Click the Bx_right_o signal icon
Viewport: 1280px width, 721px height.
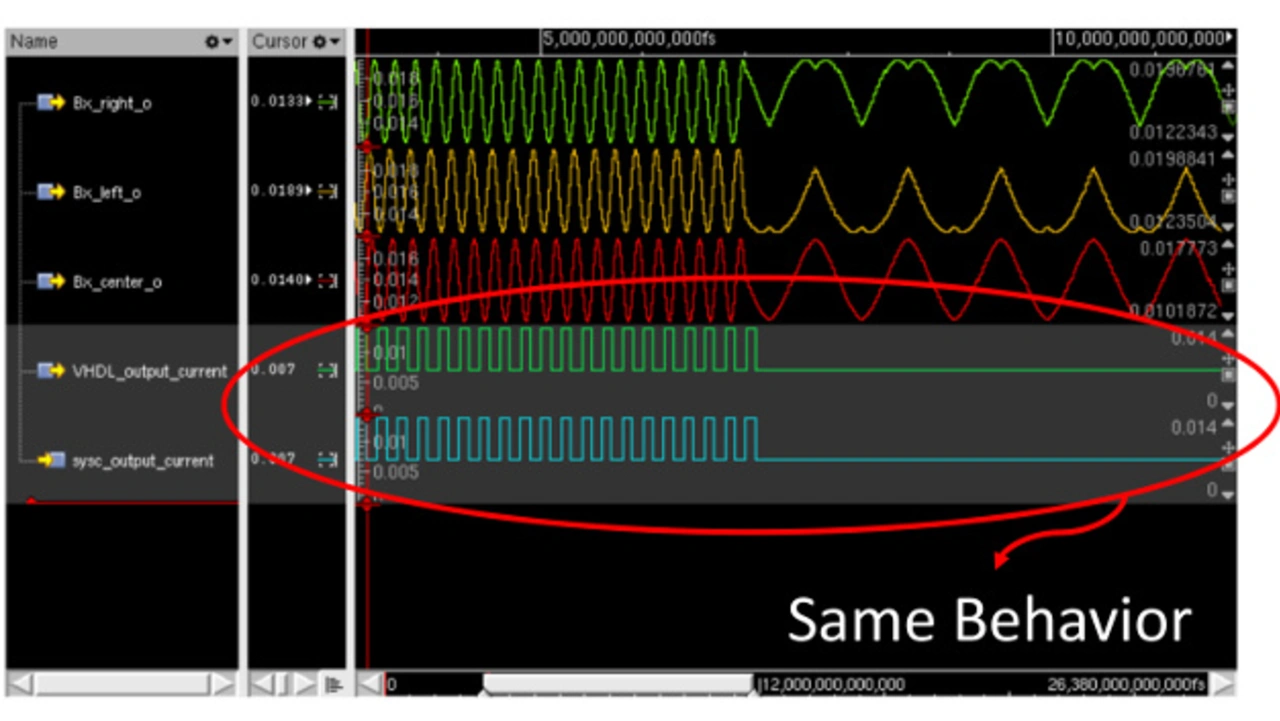click(51, 103)
